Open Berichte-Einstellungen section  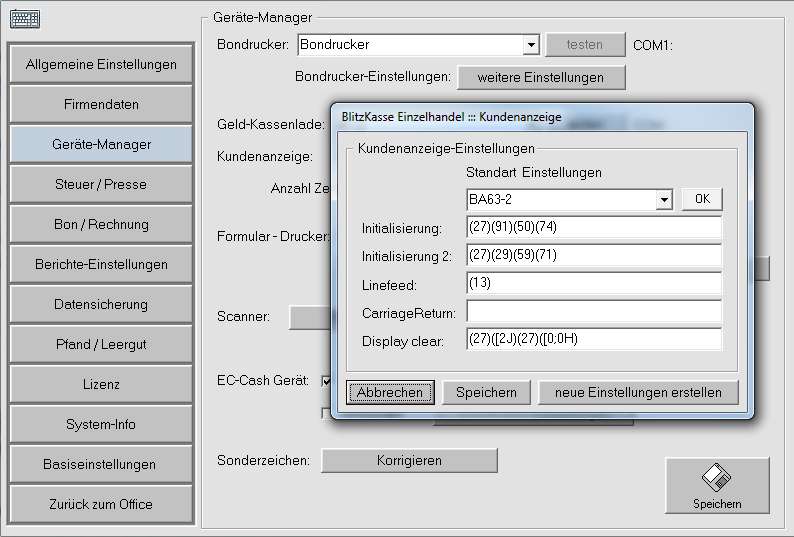click(101, 264)
